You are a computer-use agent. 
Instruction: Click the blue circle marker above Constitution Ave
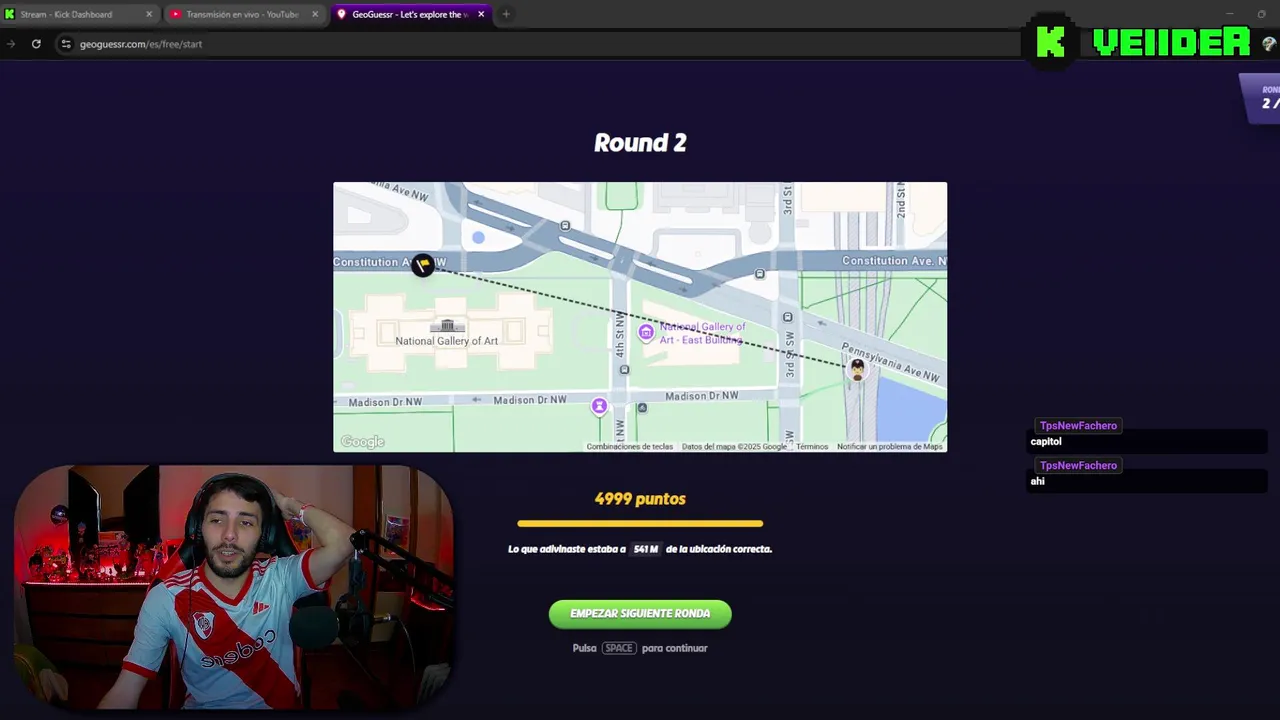tap(478, 237)
